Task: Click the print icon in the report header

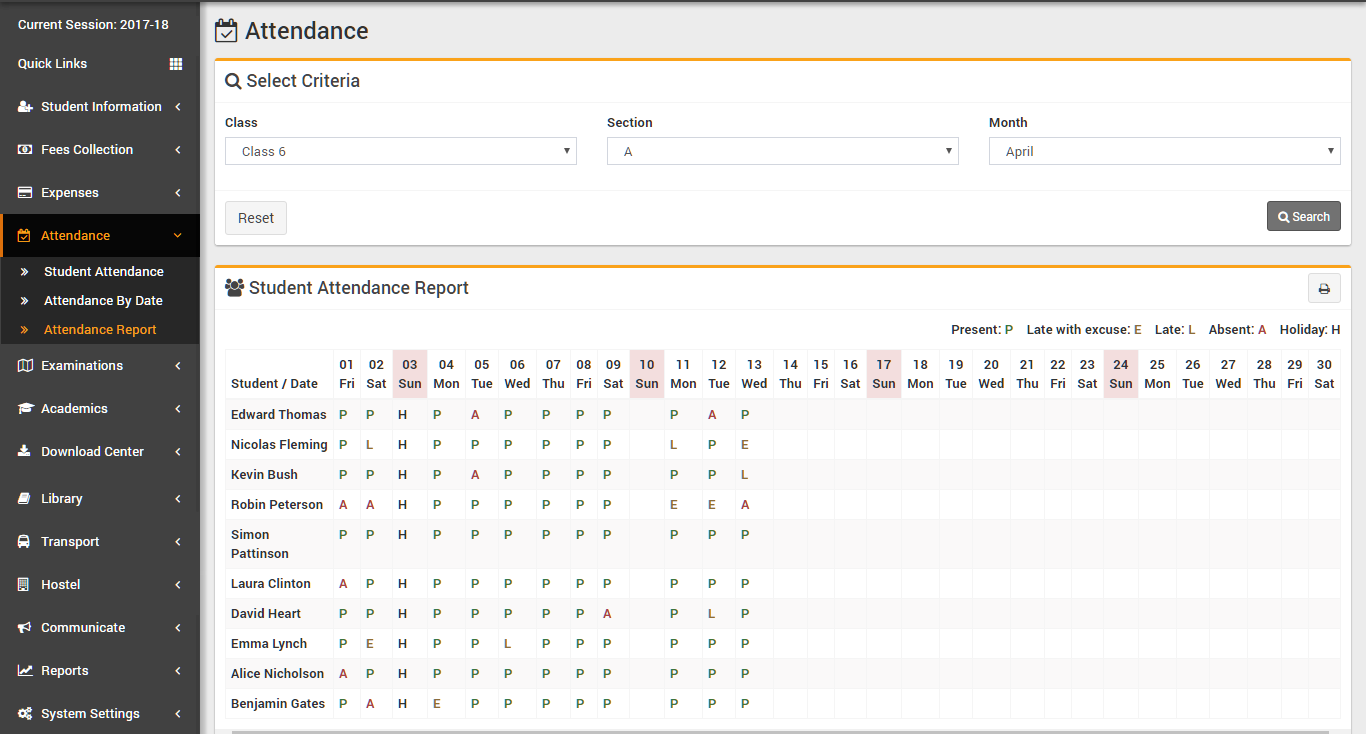Action: click(x=1324, y=288)
